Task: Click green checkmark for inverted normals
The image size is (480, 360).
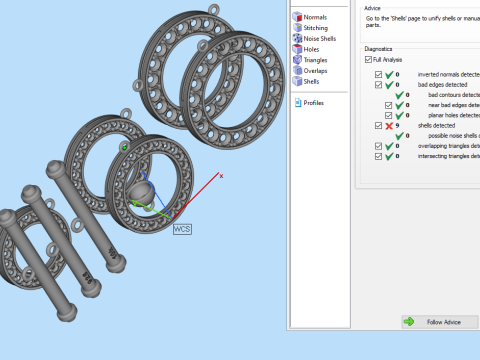Action: [389, 75]
